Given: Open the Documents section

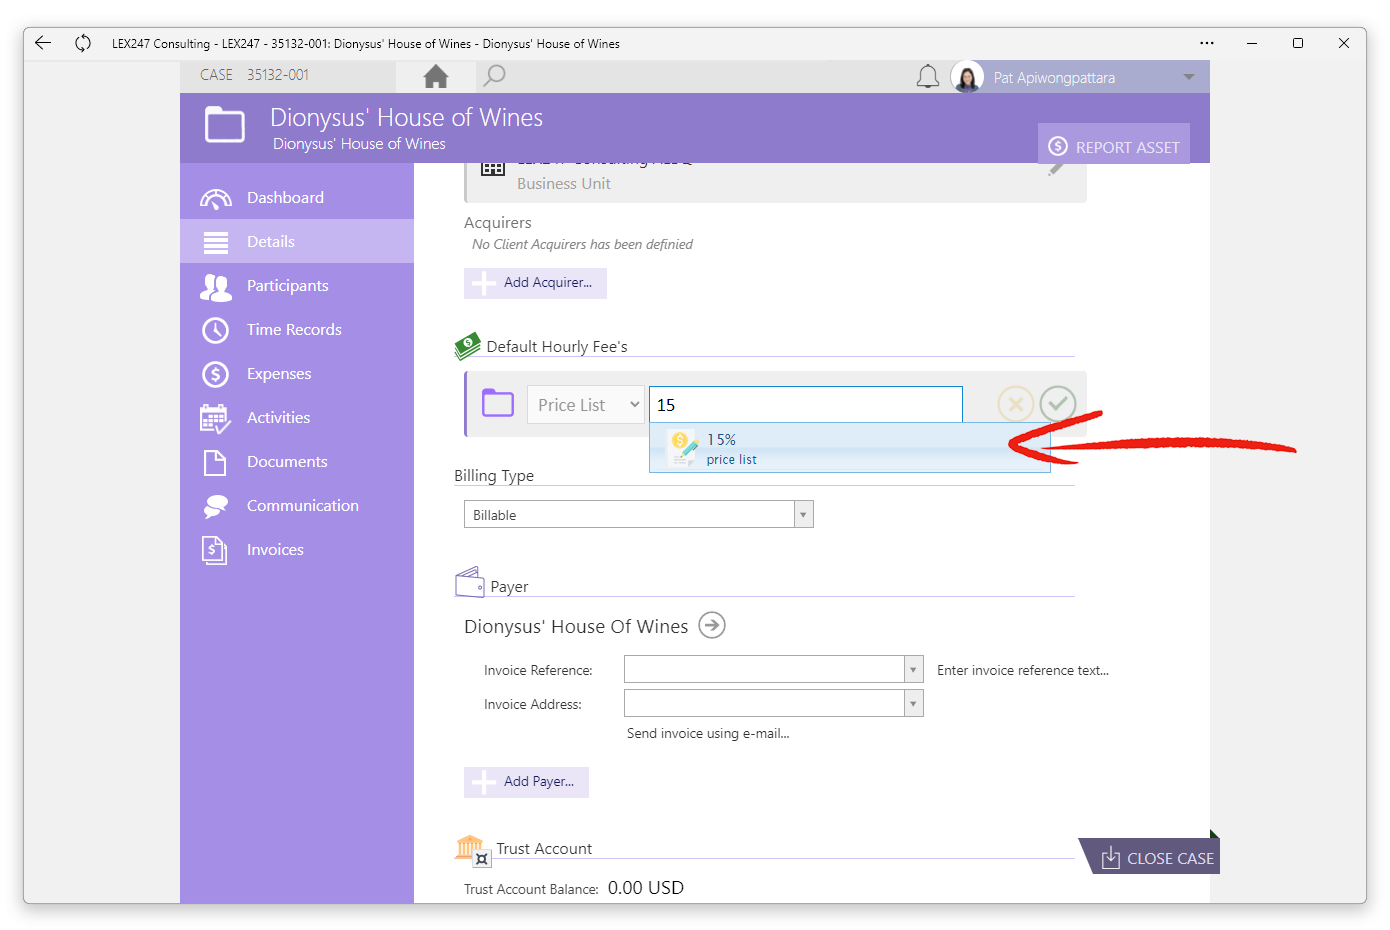Looking at the screenshot, I should point(297,461).
